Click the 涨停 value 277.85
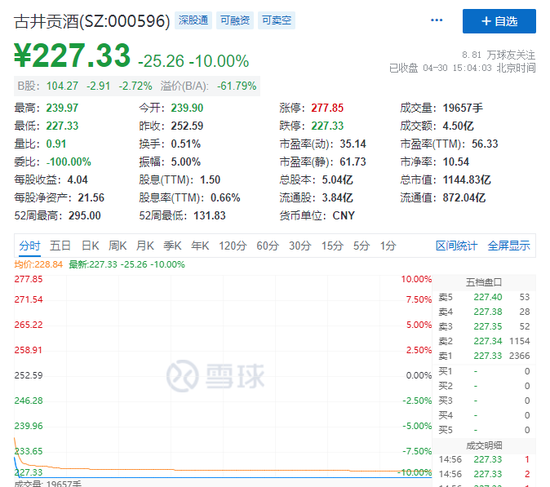 click(327, 108)
